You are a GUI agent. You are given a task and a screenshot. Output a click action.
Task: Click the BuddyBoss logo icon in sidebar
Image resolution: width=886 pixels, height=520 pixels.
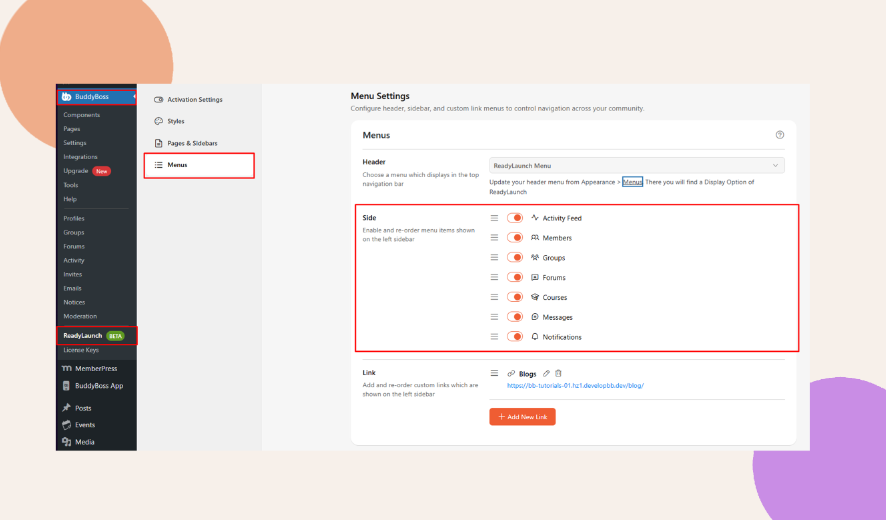(67, 97)
